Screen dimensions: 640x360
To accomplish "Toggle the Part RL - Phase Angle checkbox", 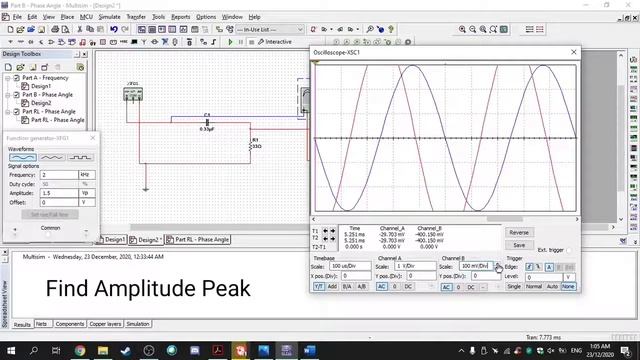I will 17,111.
